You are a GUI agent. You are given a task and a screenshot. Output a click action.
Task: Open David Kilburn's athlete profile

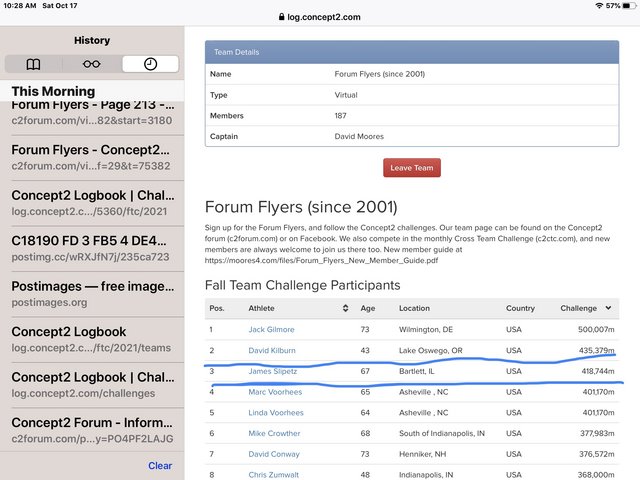[272, 350]
